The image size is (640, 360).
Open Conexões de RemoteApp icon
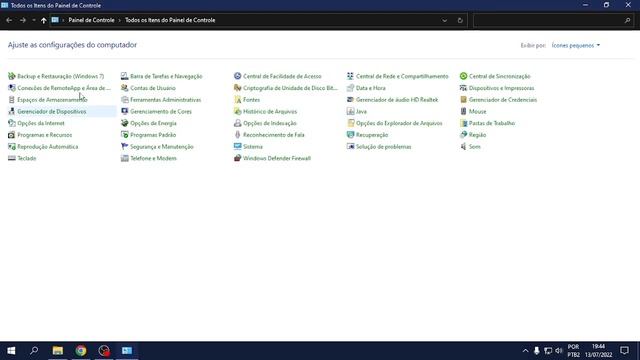tap(11, 88)
